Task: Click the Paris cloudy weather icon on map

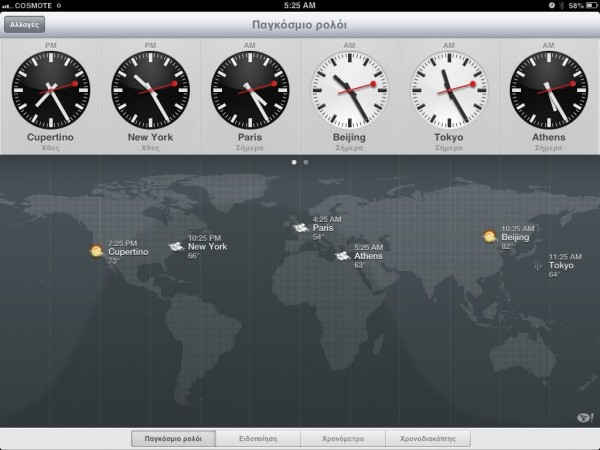Action: click(x=301, y=228)
